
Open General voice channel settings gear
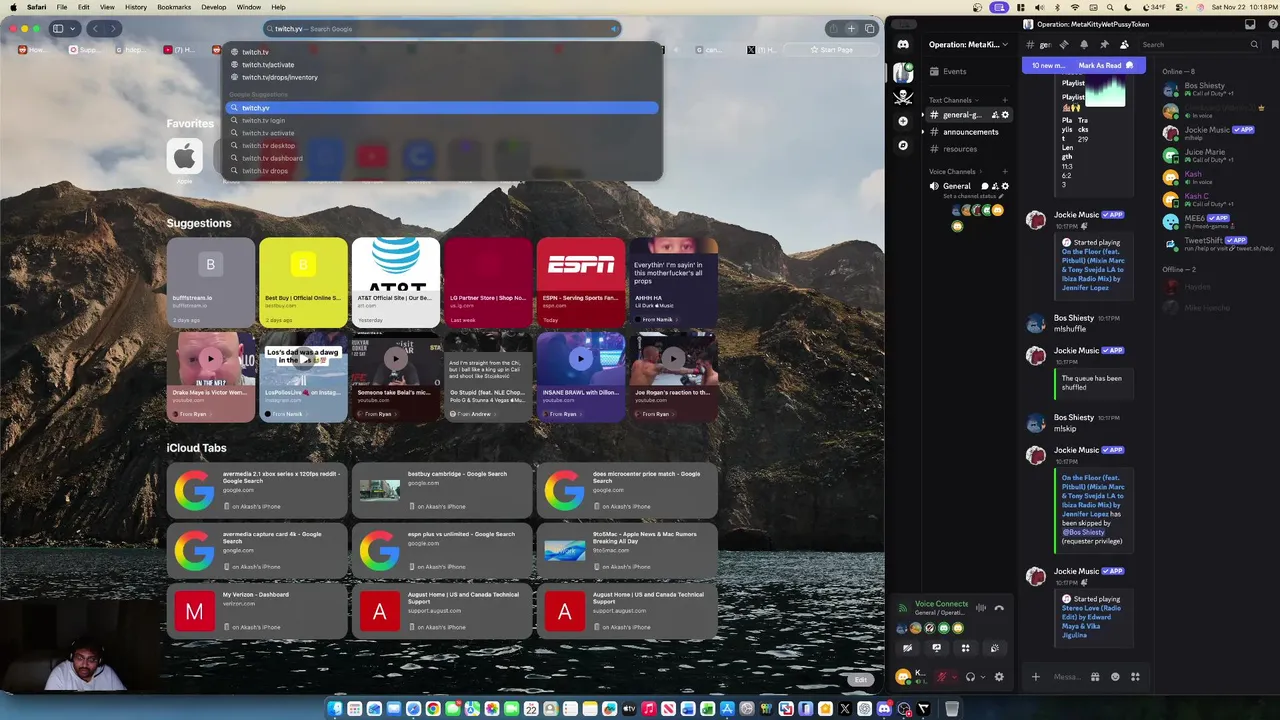click(x=1005, y=186)
